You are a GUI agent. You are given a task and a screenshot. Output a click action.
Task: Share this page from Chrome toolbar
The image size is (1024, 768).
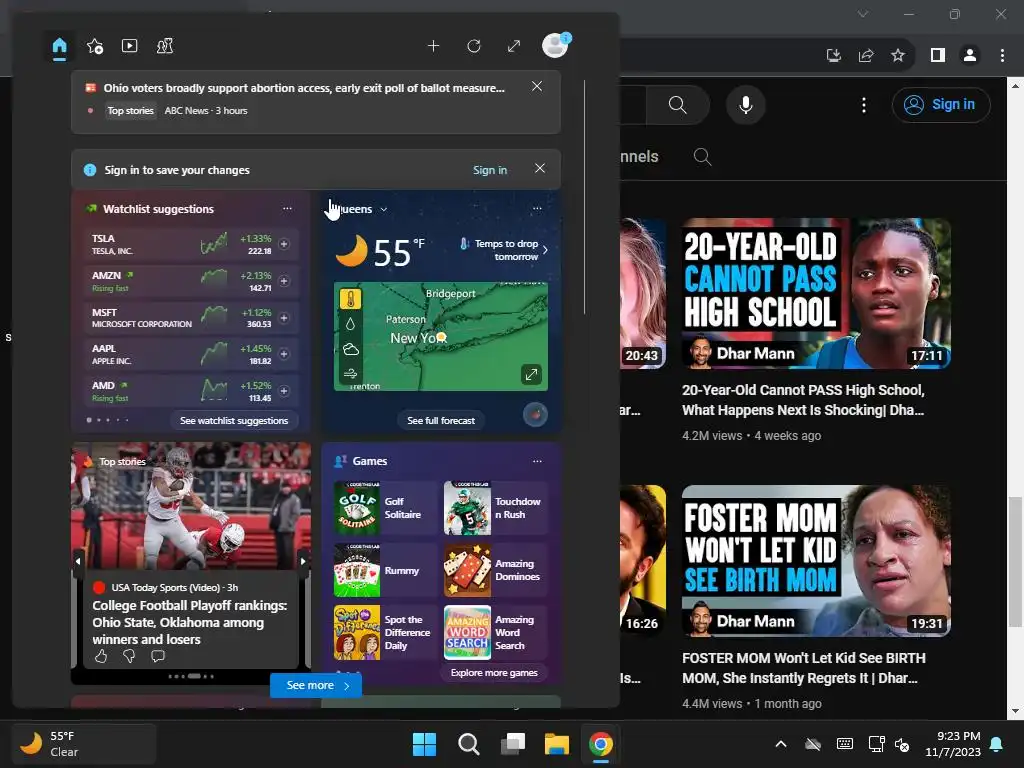(x=866, y=56)
